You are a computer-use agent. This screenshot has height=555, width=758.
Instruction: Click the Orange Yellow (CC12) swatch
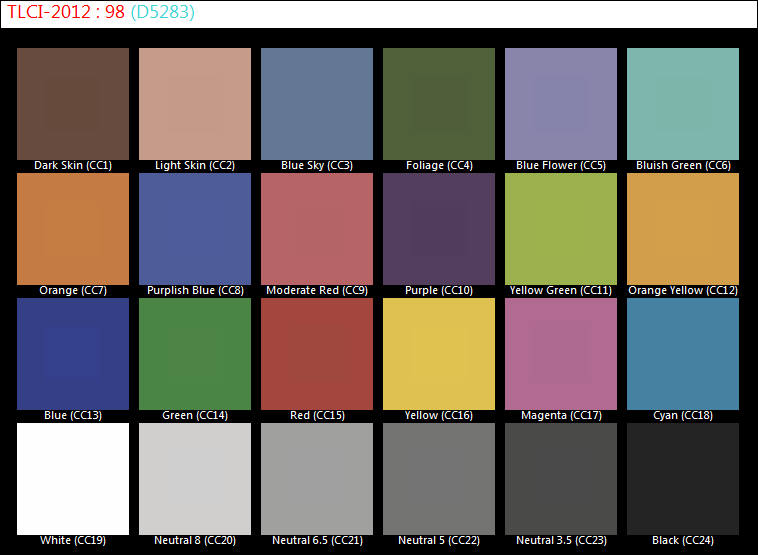click(x=683, y=228)
